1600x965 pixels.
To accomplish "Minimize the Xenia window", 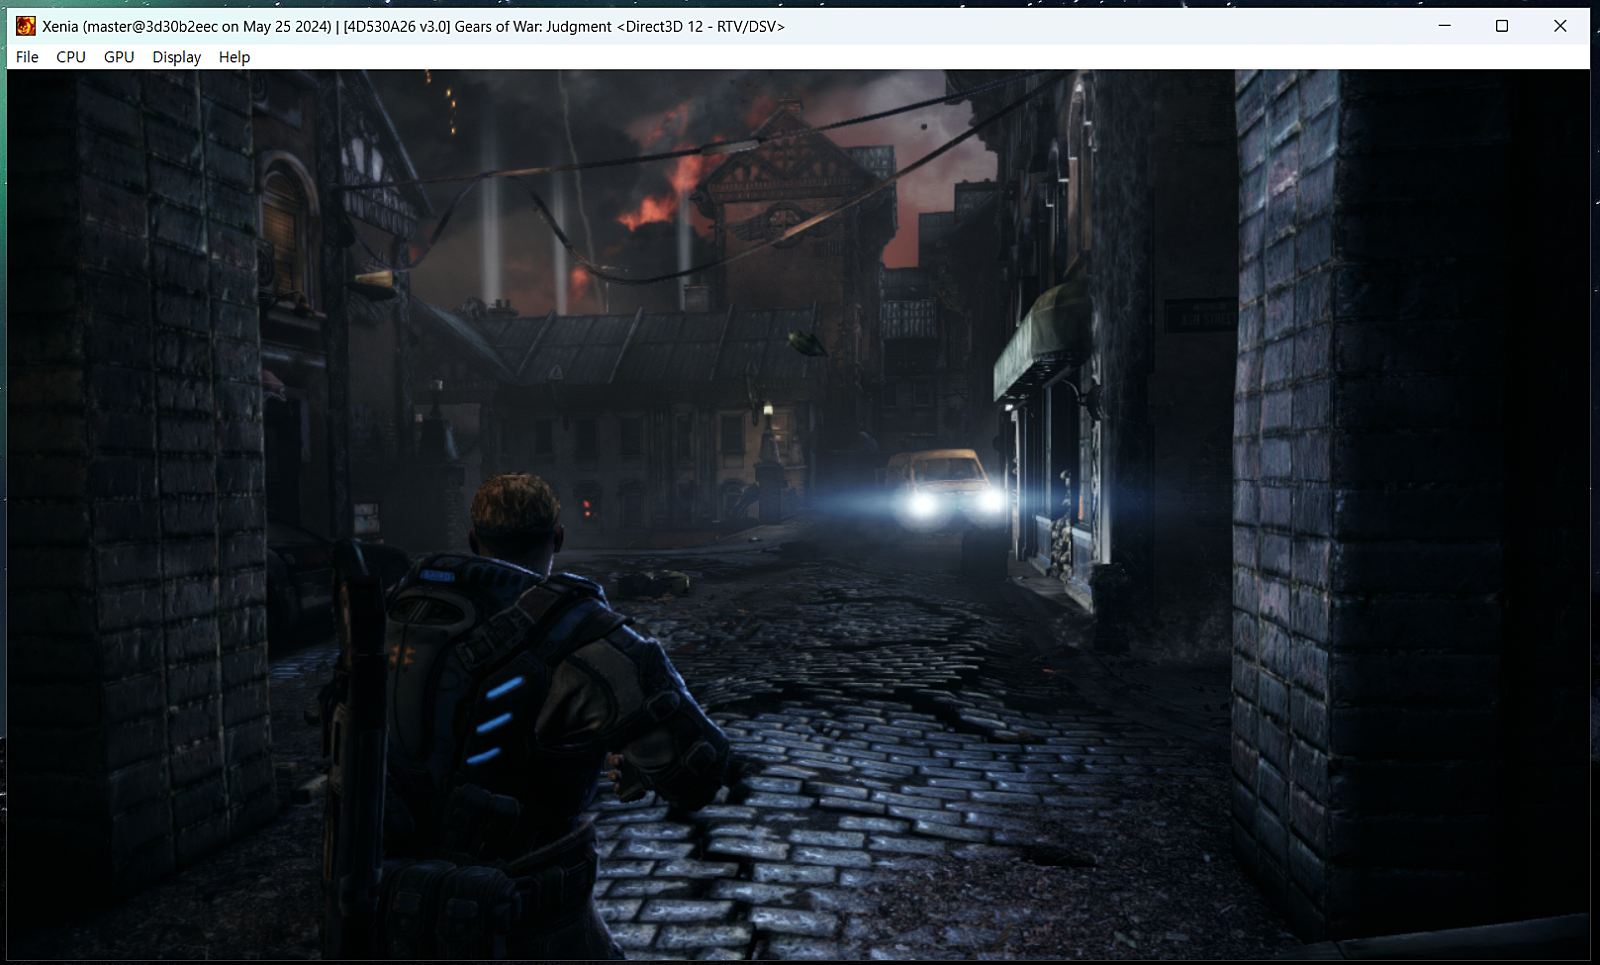I will 1445,26.
